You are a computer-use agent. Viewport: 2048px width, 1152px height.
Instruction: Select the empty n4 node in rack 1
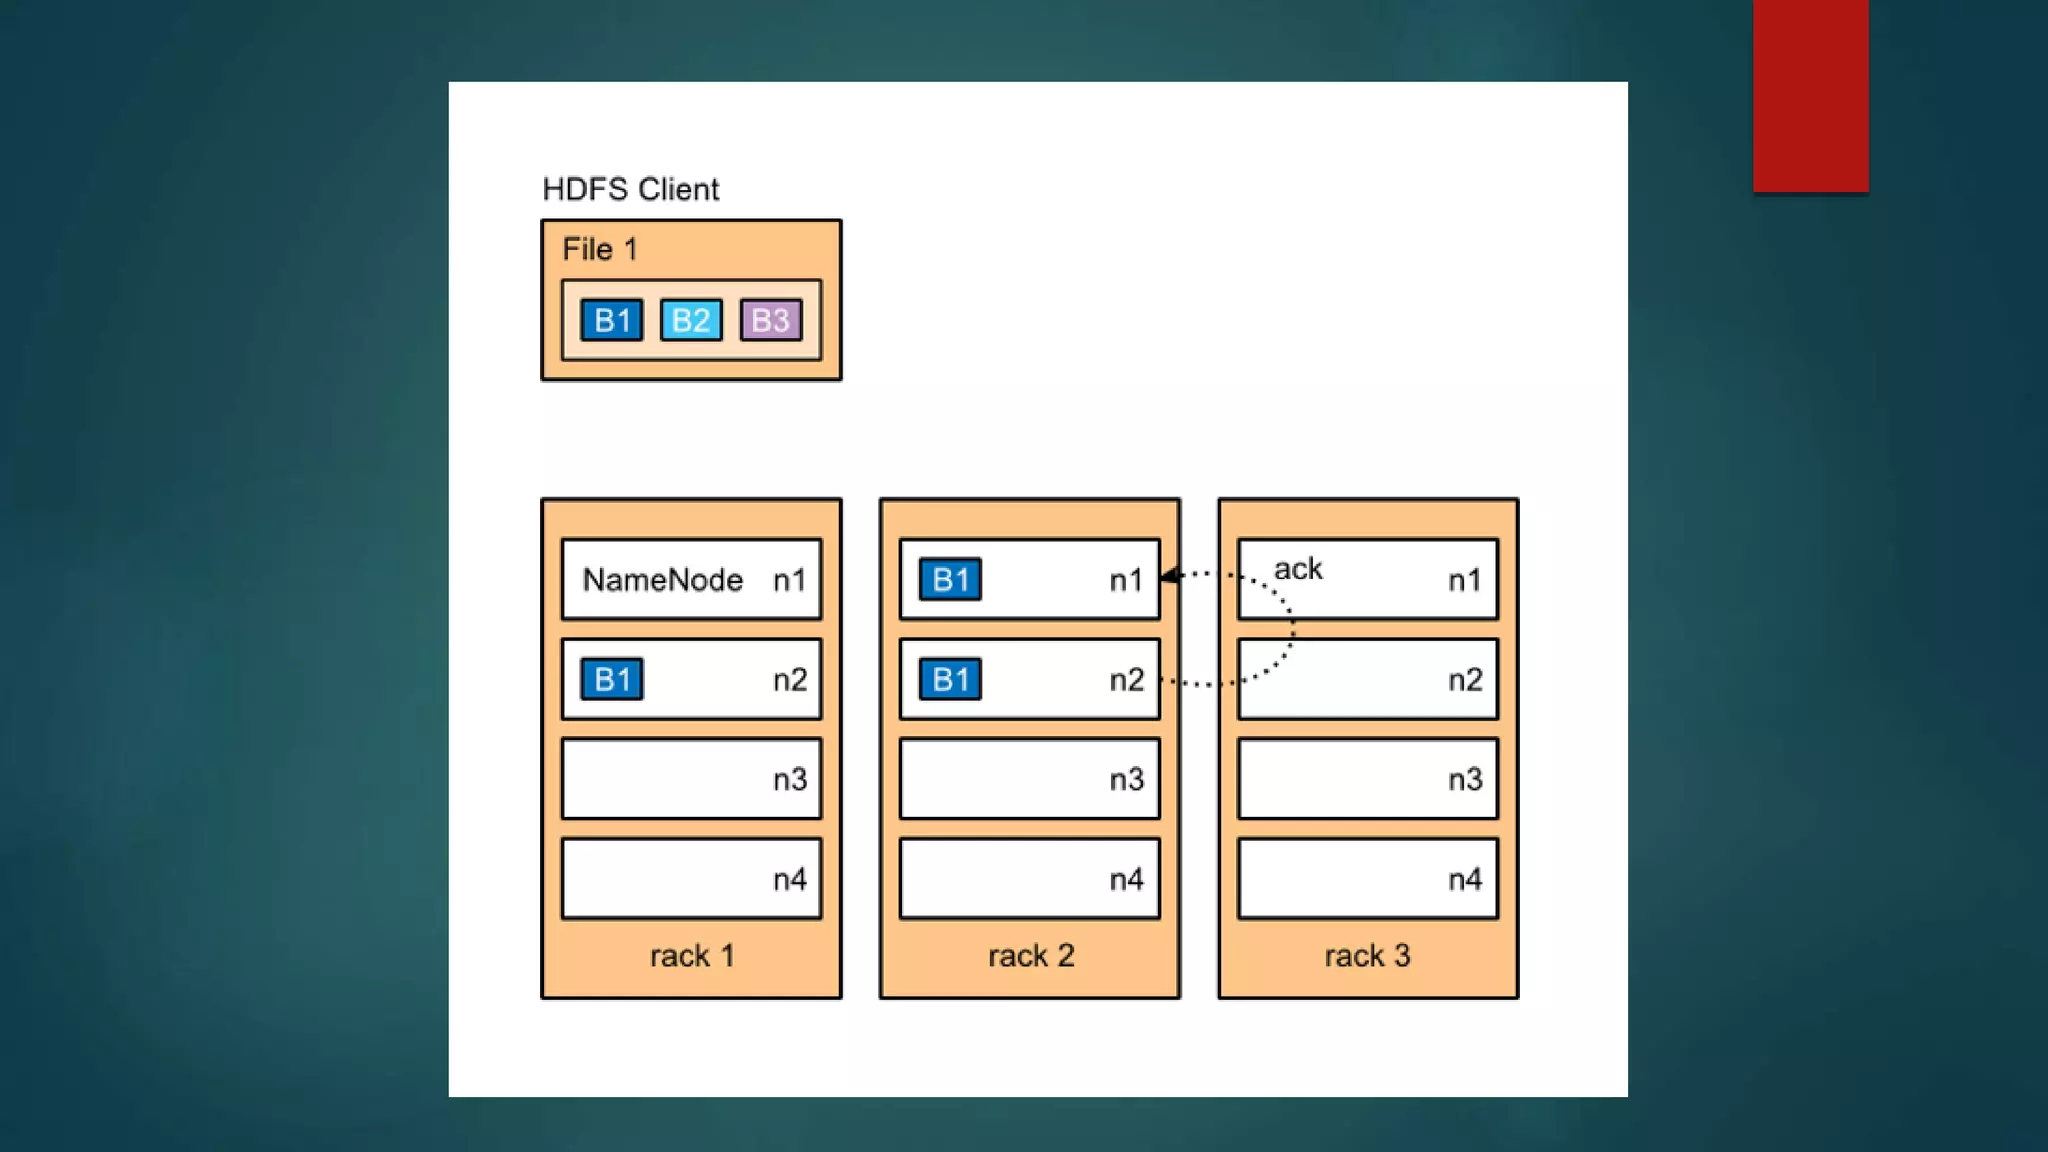[691, 879]
